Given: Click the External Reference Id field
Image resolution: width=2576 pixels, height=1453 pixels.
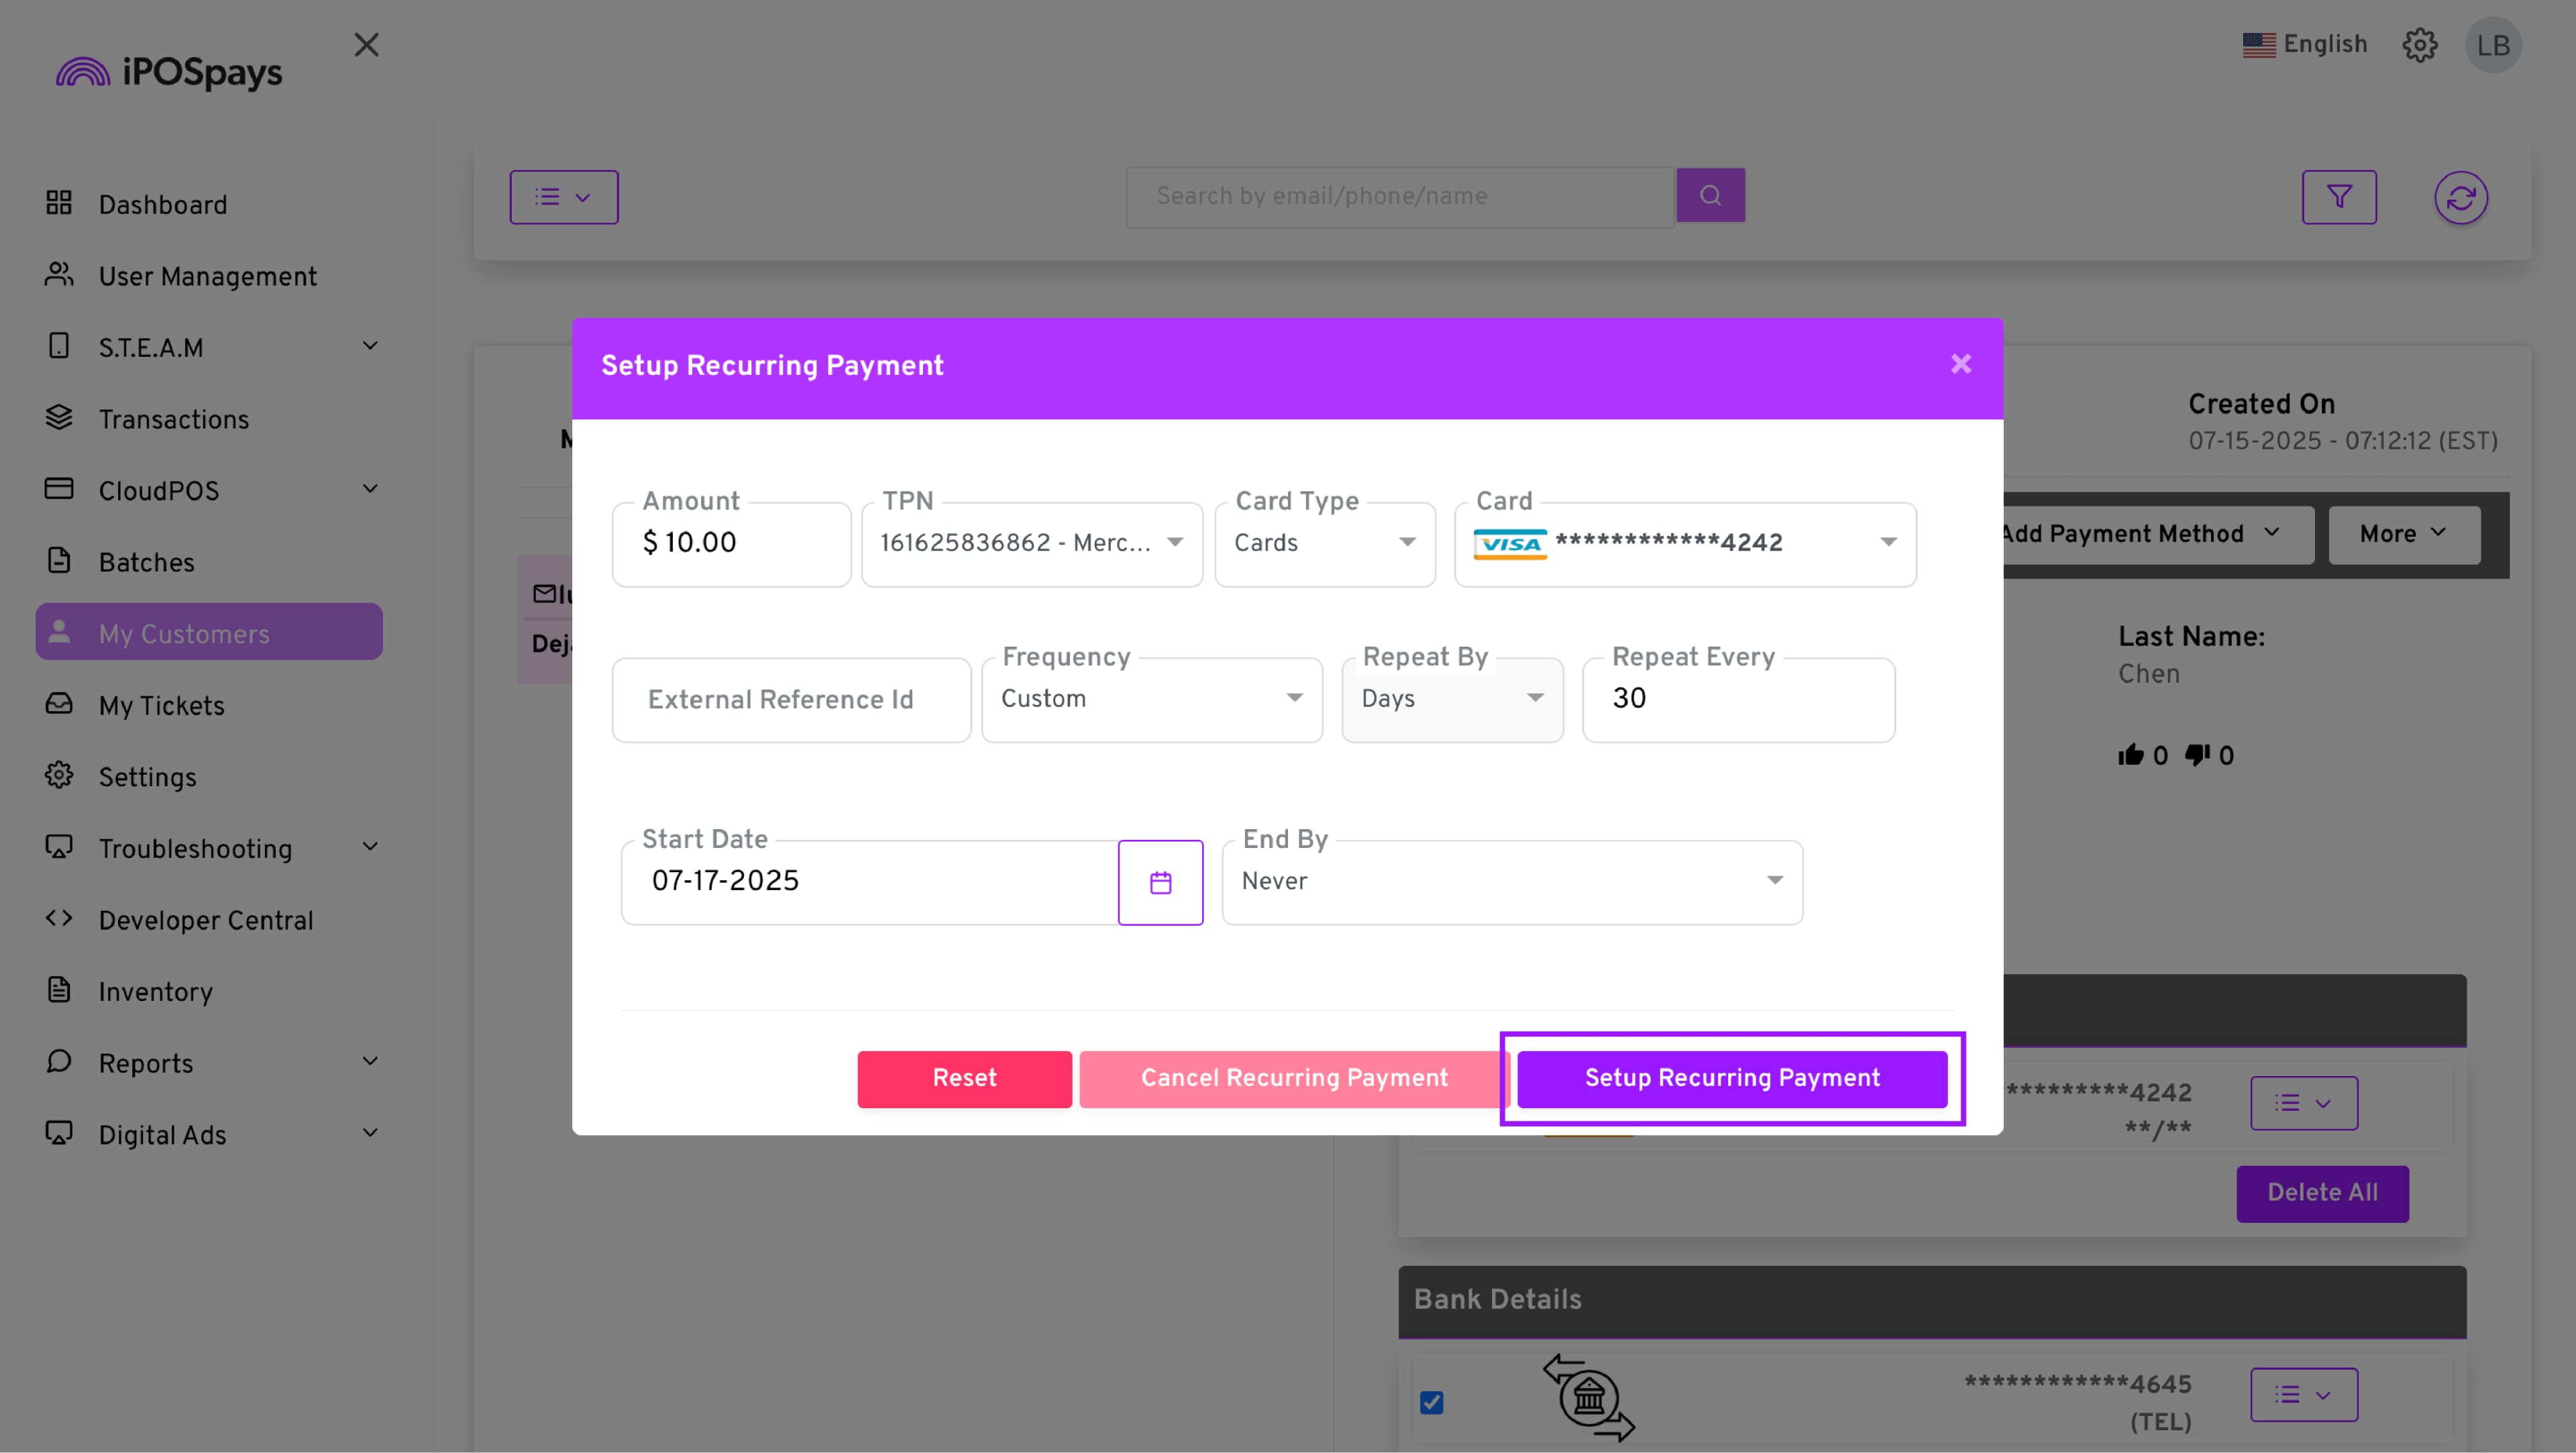Looking at the screenshot, I should (791, 699).
